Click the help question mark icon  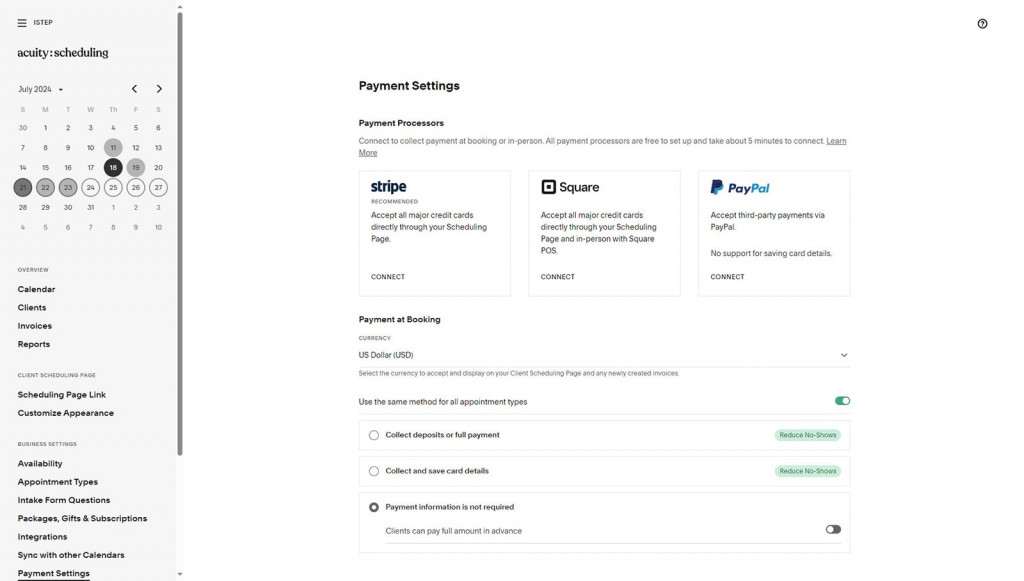point(982,24)
